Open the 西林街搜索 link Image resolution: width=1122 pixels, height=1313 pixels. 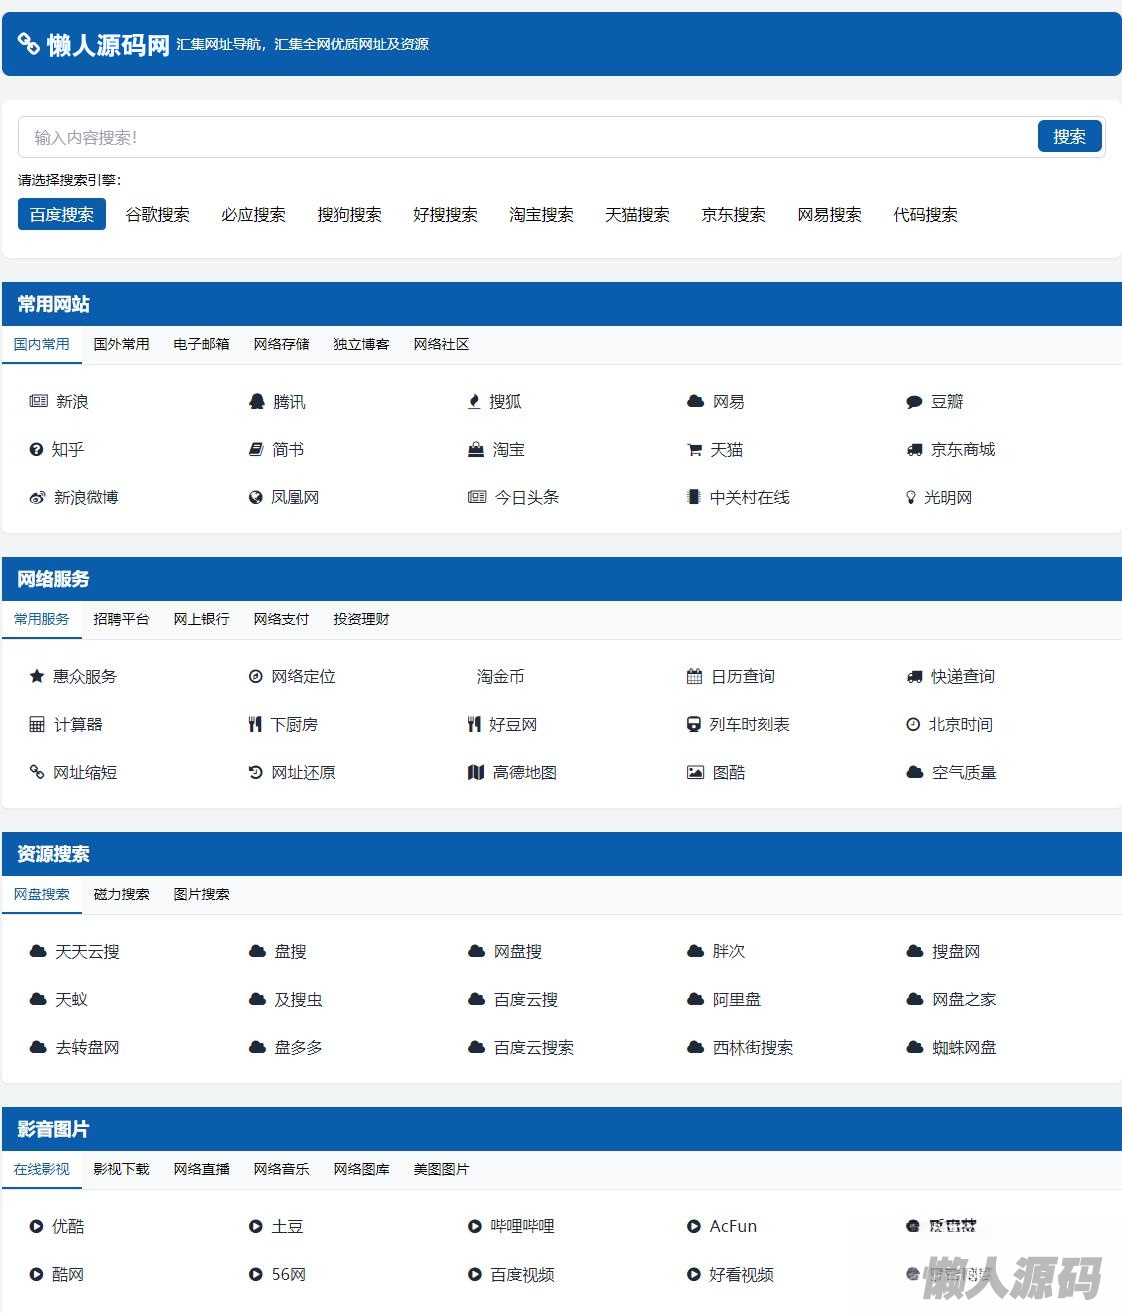click(x=753, y=1048)
